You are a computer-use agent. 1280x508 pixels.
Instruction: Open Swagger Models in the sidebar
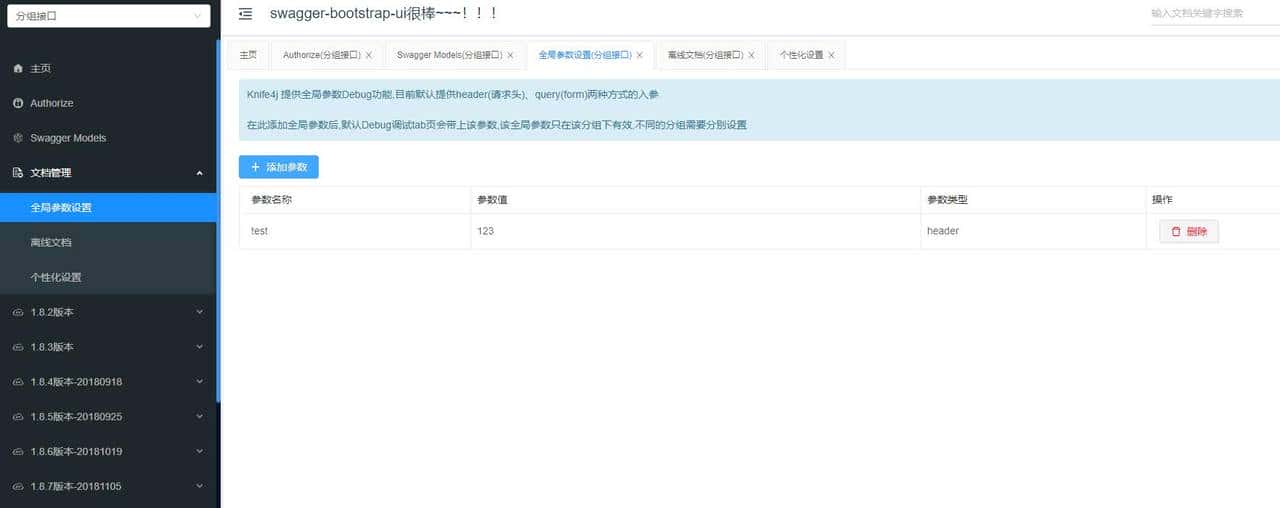(108, 138)
